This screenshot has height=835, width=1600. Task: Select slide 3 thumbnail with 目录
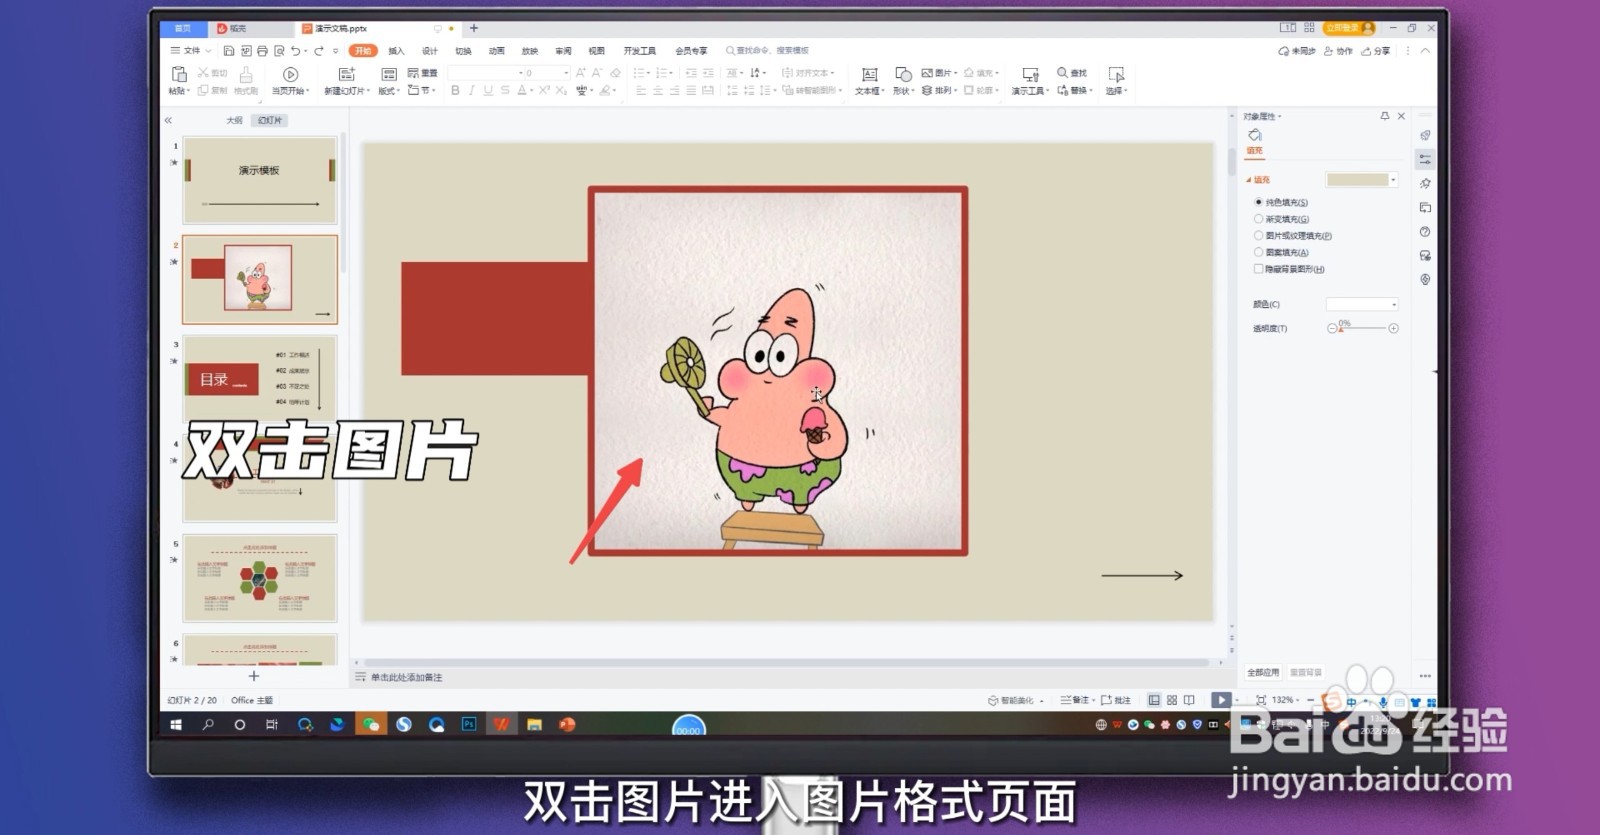click(260, 378)
